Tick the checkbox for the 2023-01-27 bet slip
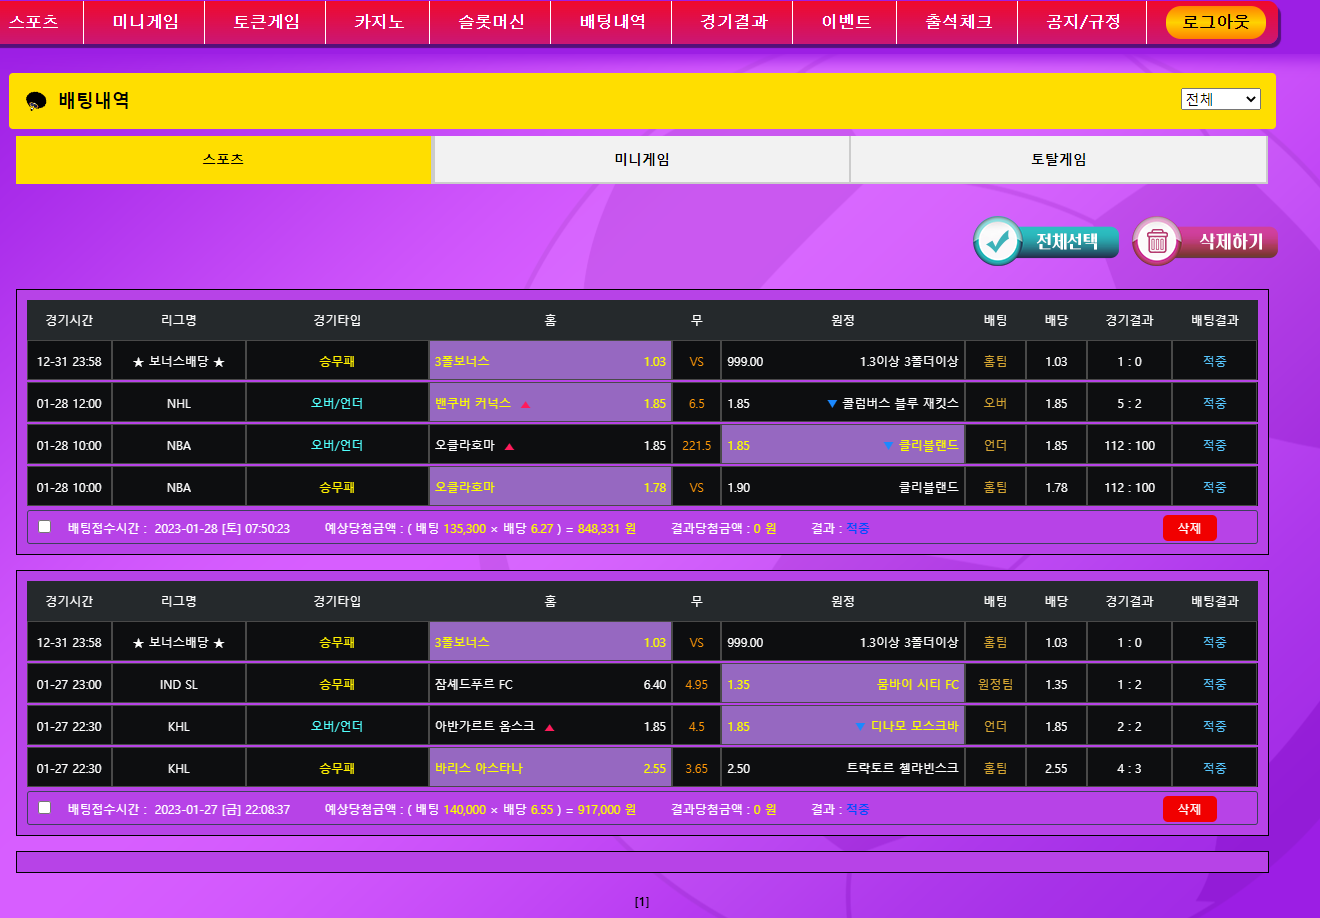1320x918 pixels. coord(44,808)
